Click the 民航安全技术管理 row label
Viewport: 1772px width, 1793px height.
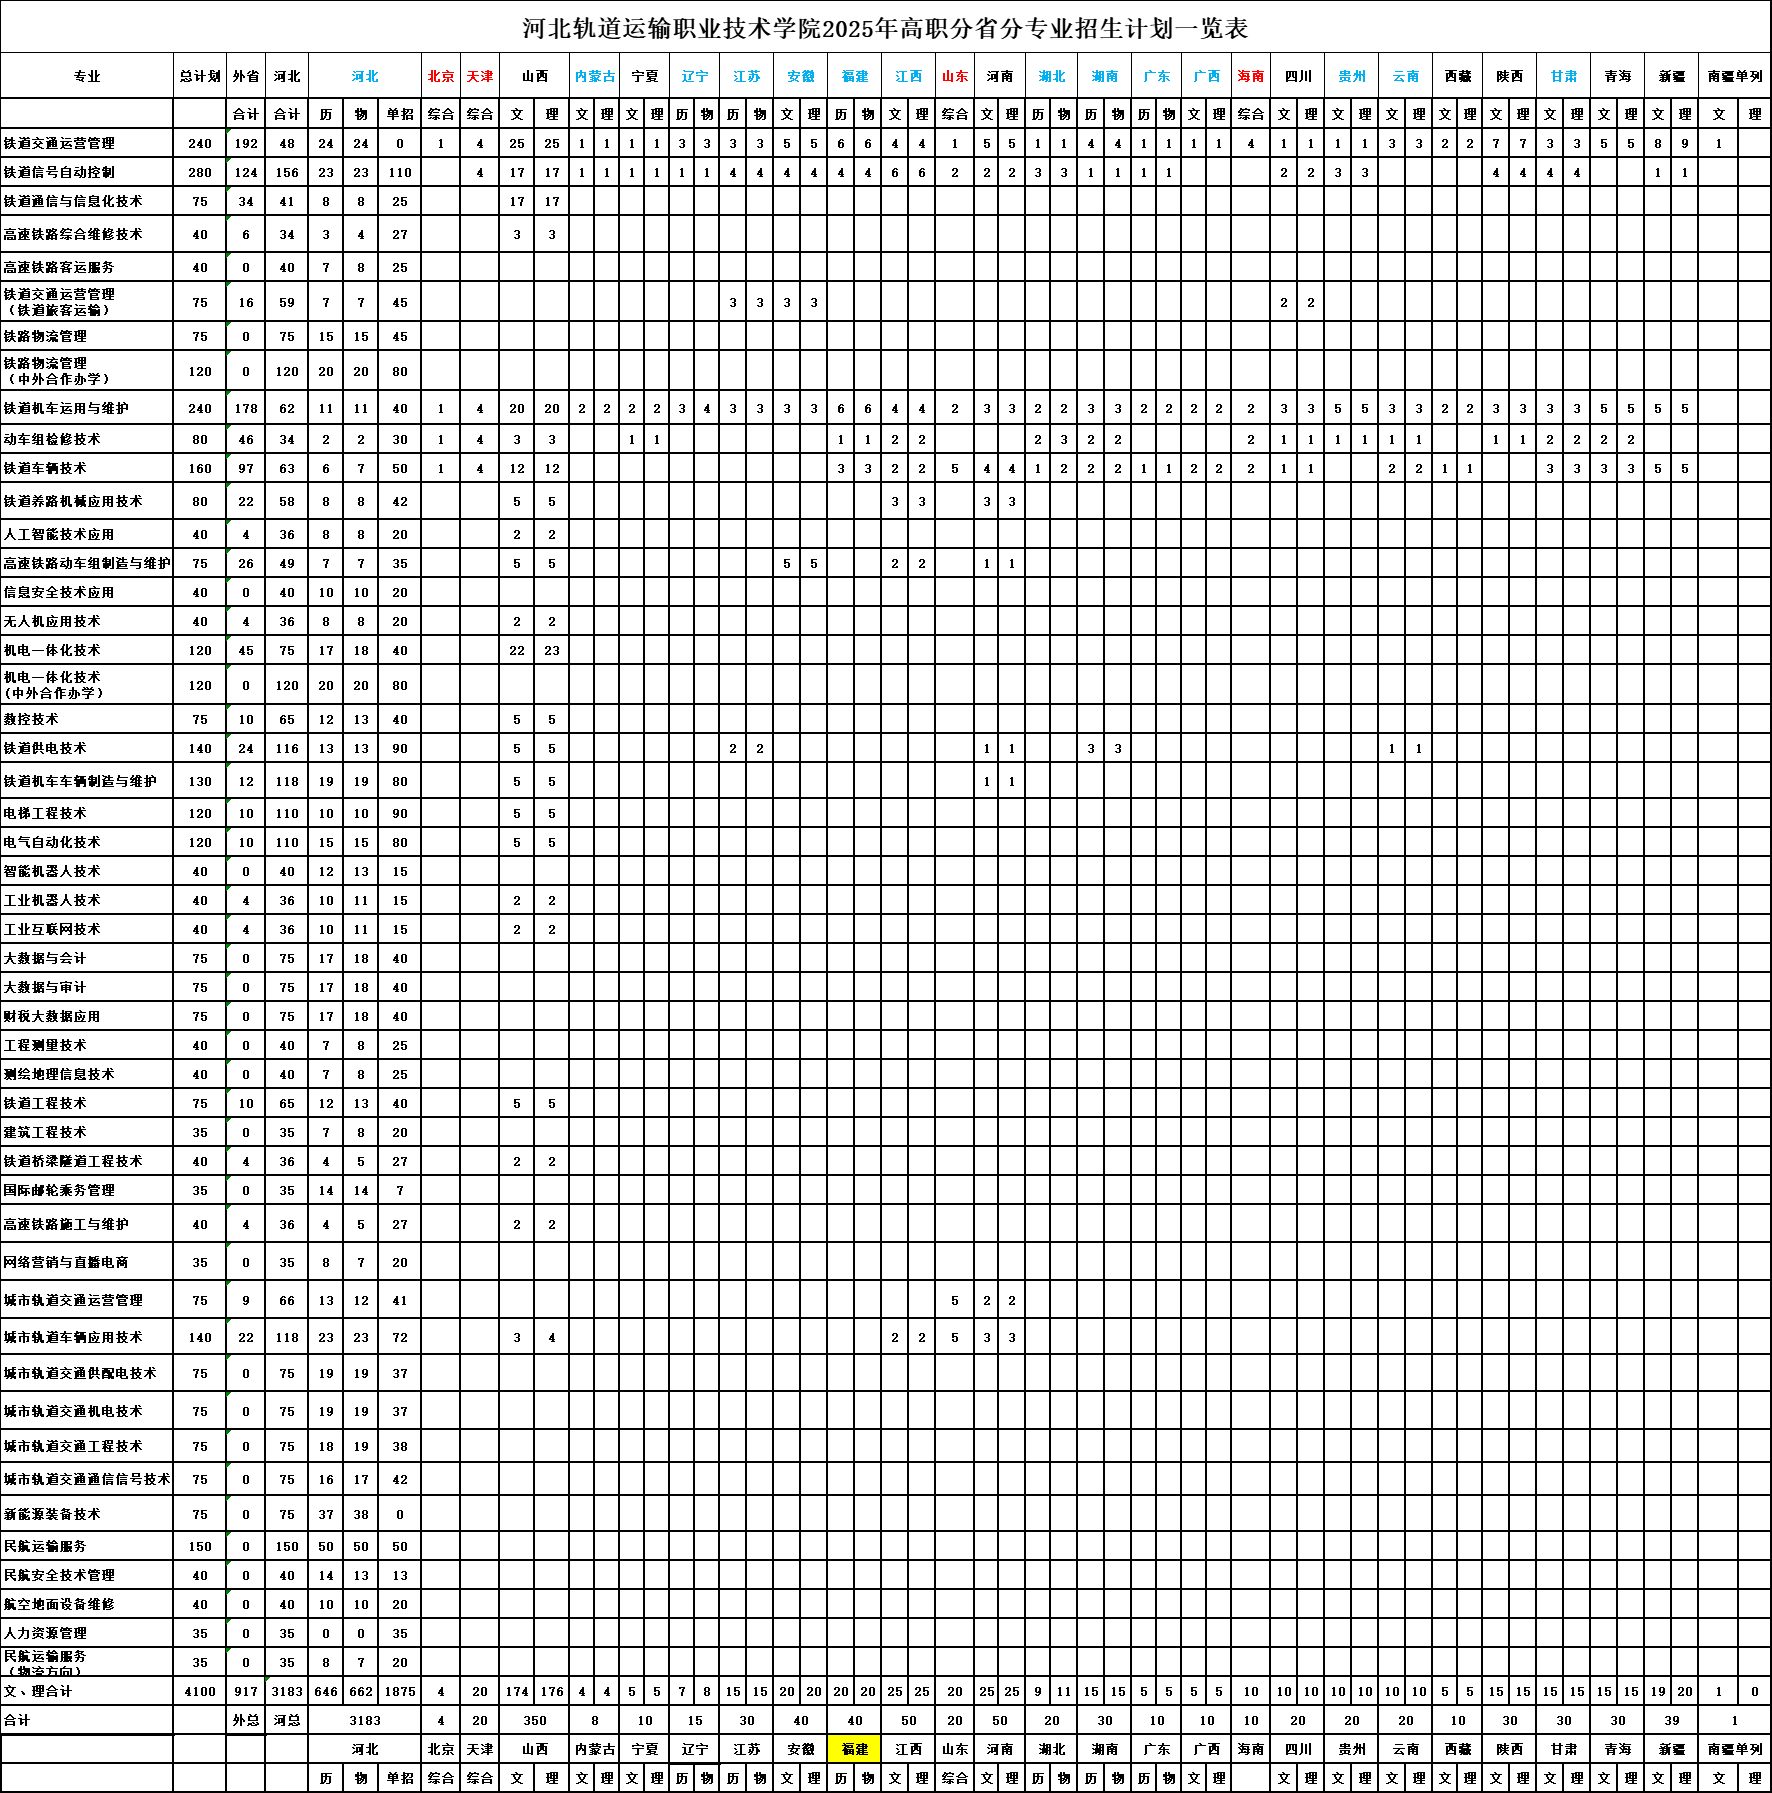coord(60,1575)
